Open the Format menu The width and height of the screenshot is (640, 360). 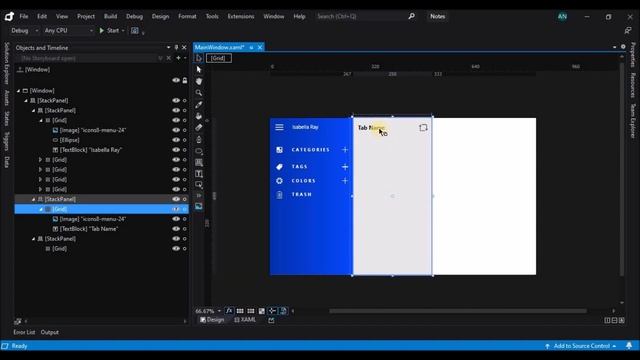coord(187,16)
